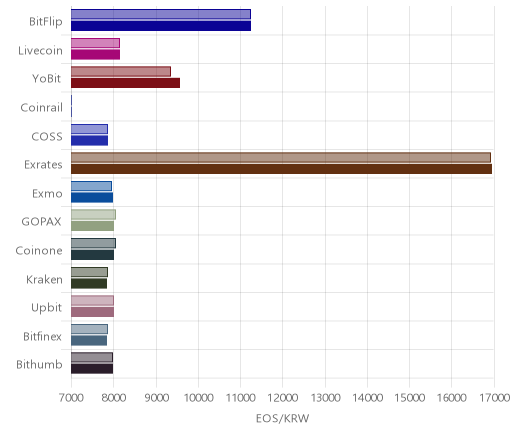Click the 12000 x-axis tick label

(x=283, y=398)
